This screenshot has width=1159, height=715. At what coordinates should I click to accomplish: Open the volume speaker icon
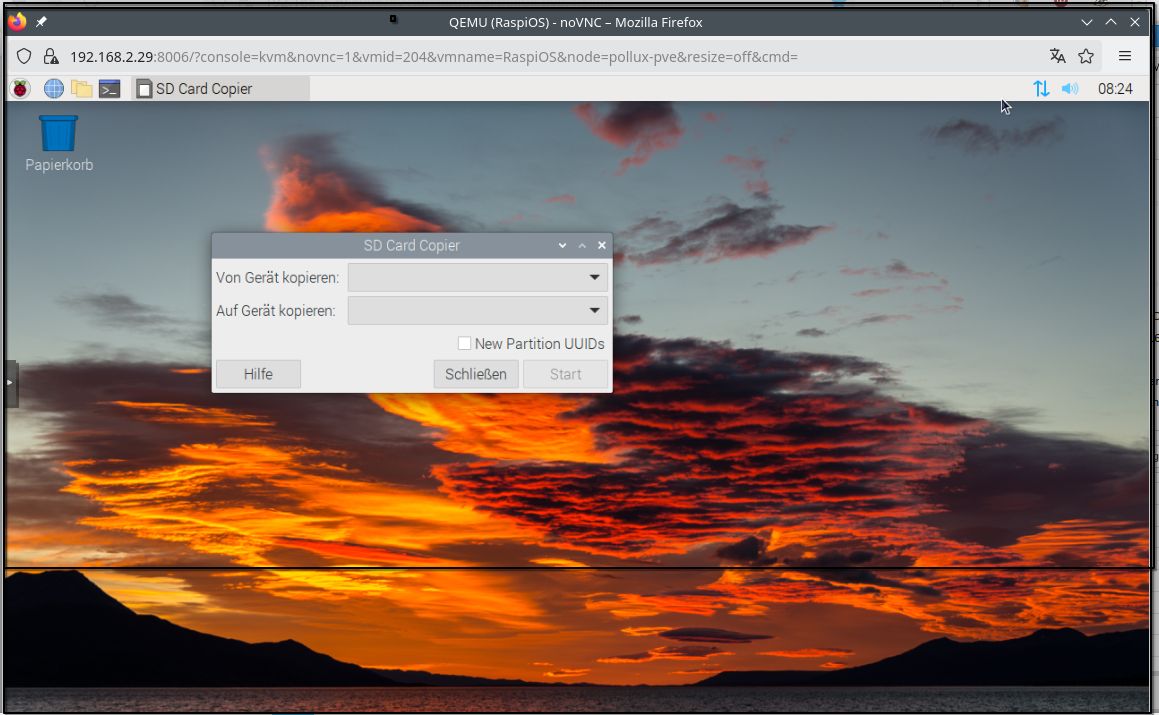click(1070, 88)
